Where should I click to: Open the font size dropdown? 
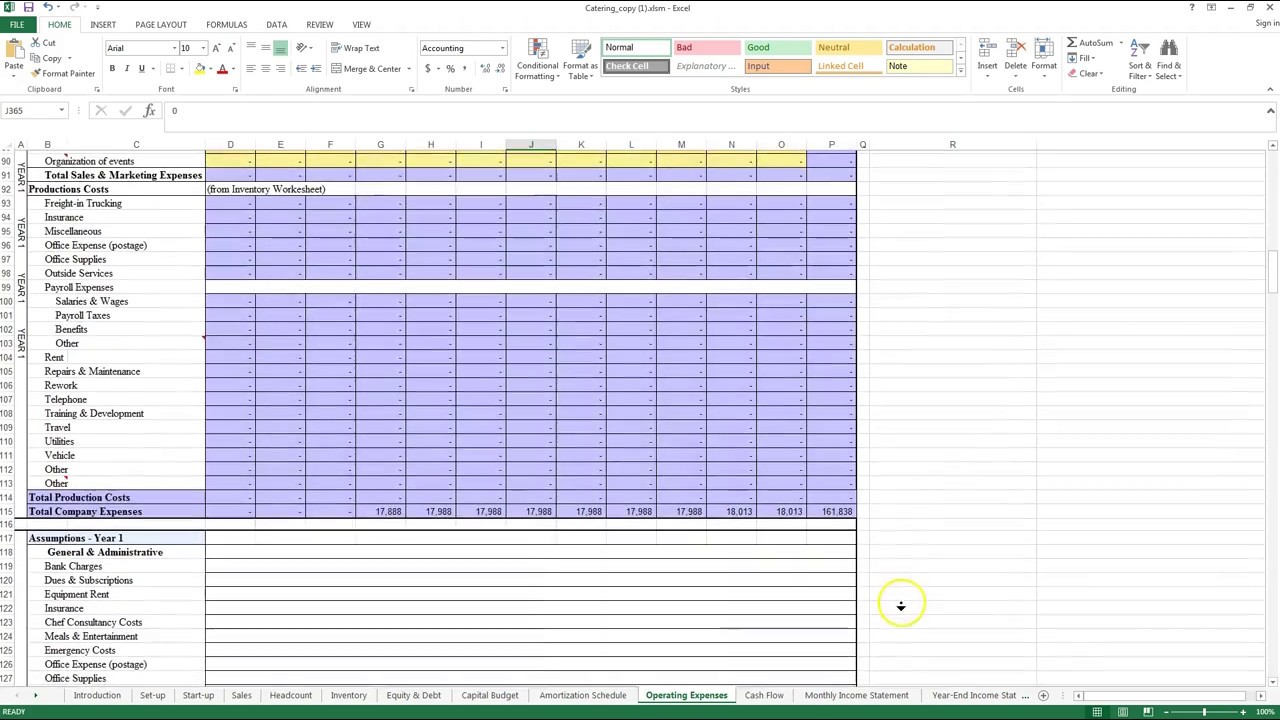pyautogui.click(x=203, y=48)
